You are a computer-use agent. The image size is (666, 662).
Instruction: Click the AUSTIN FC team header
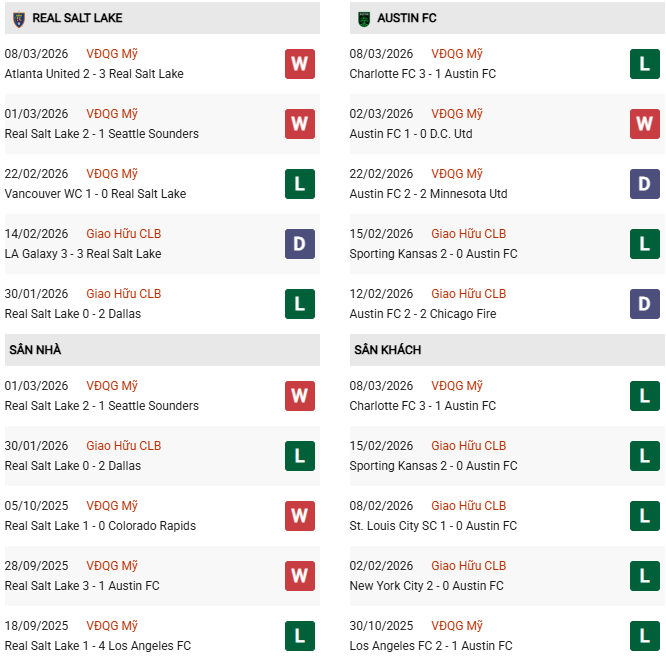[406, 18]
